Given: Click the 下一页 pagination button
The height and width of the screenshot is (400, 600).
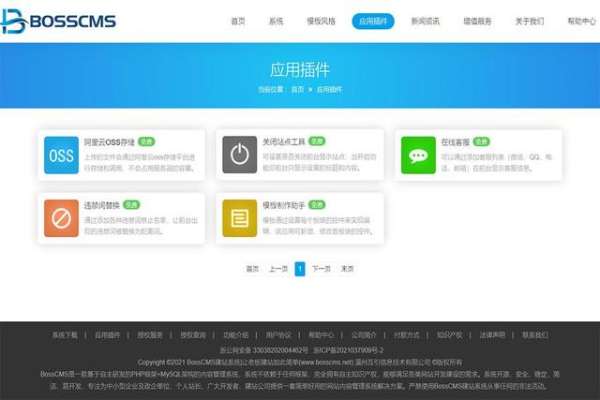Looking at the screenshot, I should click(321, 269).
